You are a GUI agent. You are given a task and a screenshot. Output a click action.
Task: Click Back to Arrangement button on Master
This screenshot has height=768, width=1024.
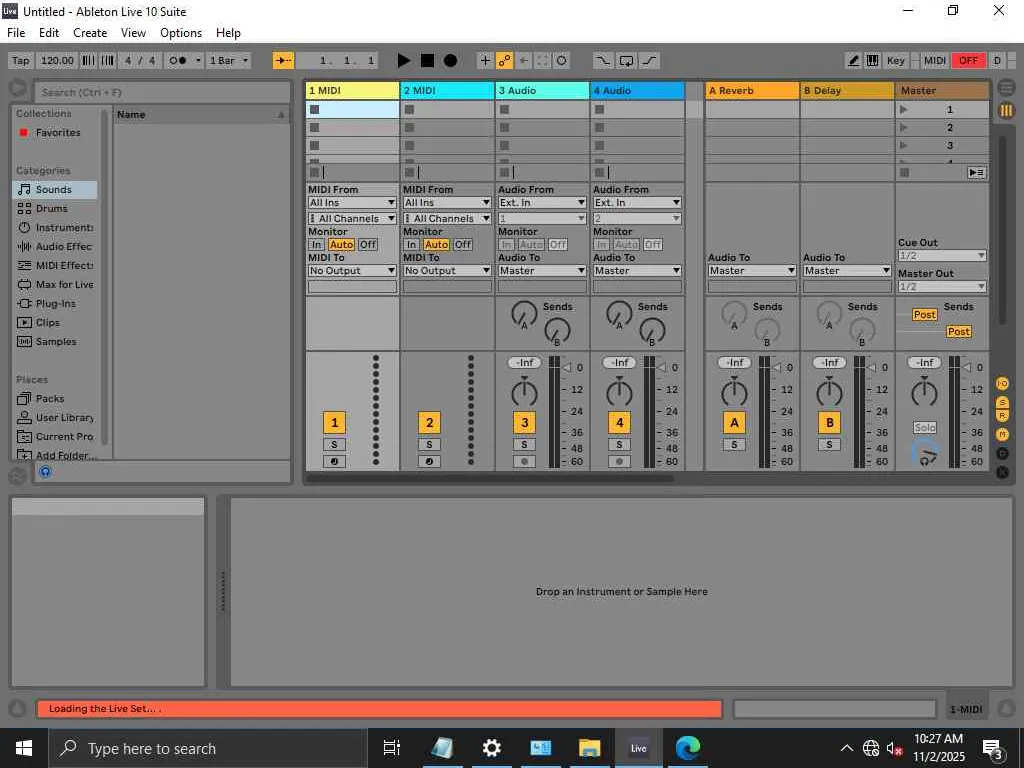pyautogui.click(x=976, y=172)
